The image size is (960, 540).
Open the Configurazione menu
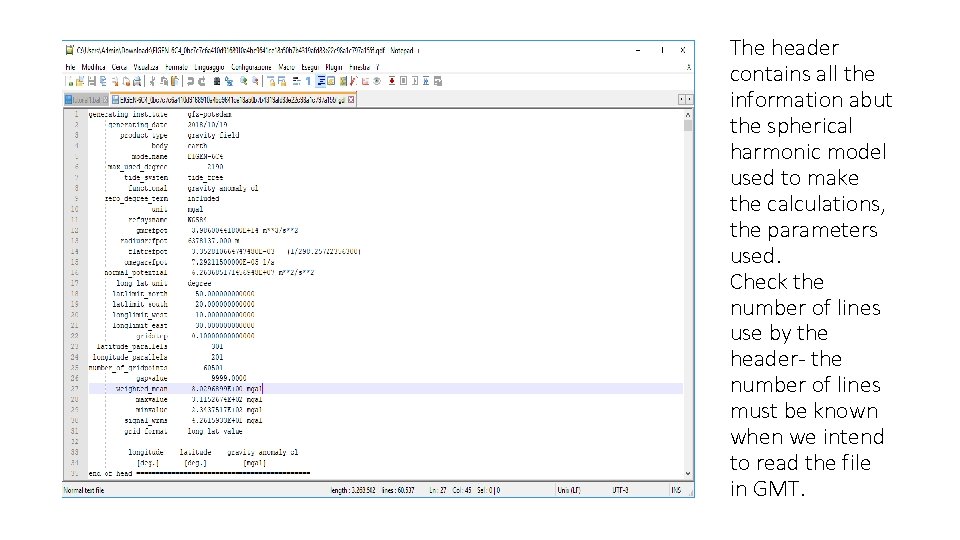[251, 67]
